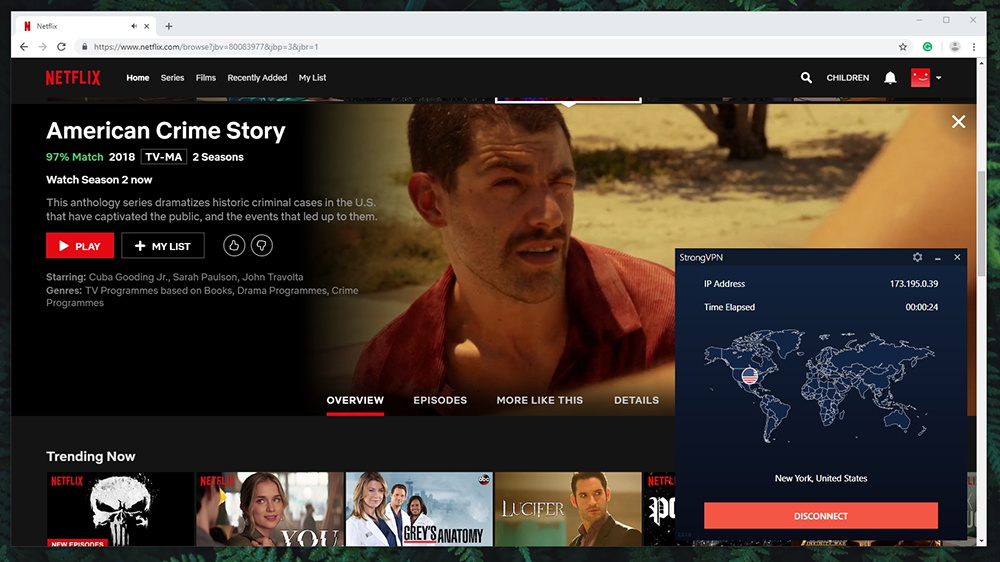Rate with thumbs down icon
Screen dimensions: 1000x562
[x=261, y=246]
